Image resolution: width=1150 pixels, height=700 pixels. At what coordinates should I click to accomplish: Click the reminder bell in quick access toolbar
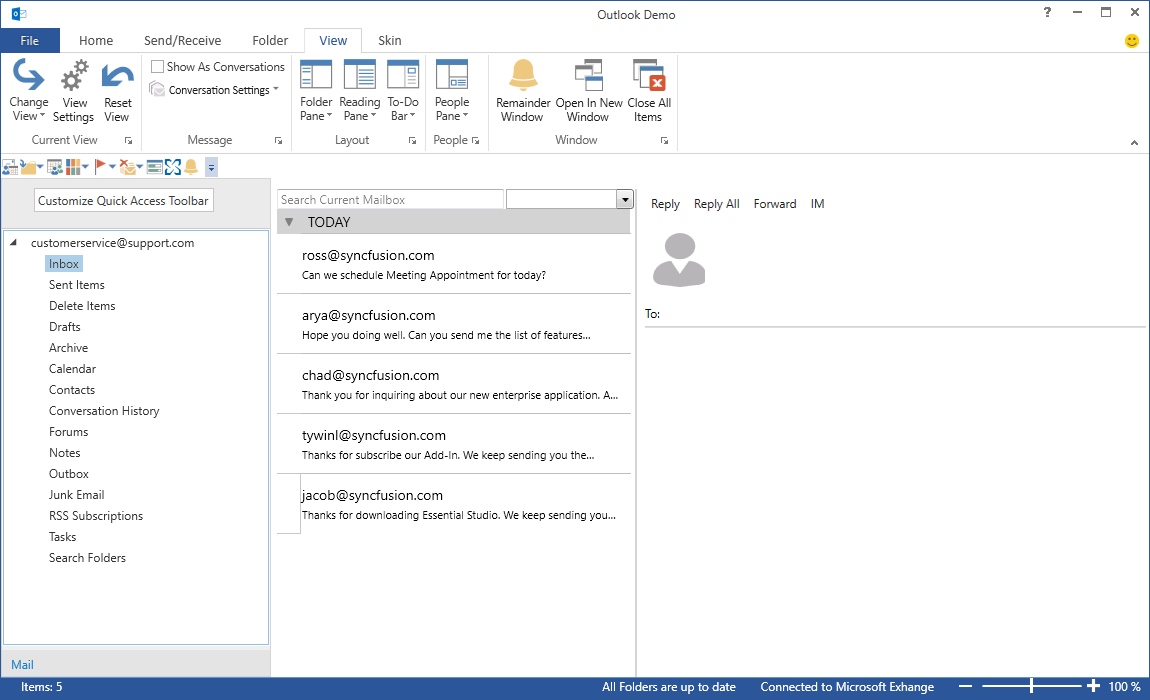coord(191,166)
